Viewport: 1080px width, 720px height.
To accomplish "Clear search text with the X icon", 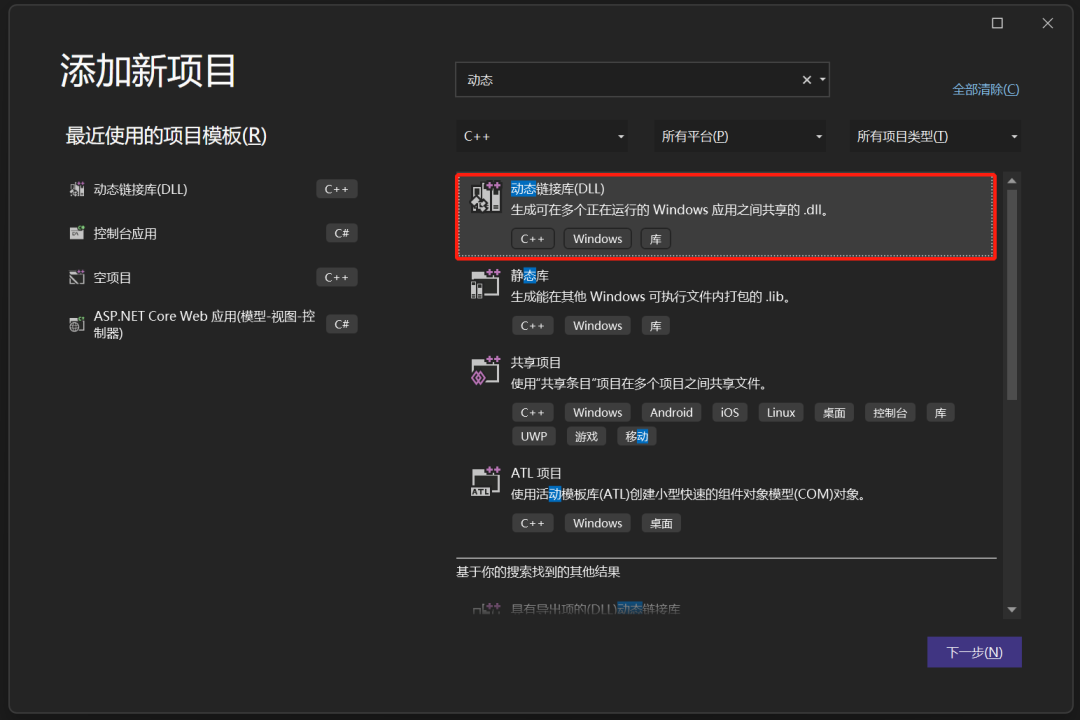I will (806, 80).
